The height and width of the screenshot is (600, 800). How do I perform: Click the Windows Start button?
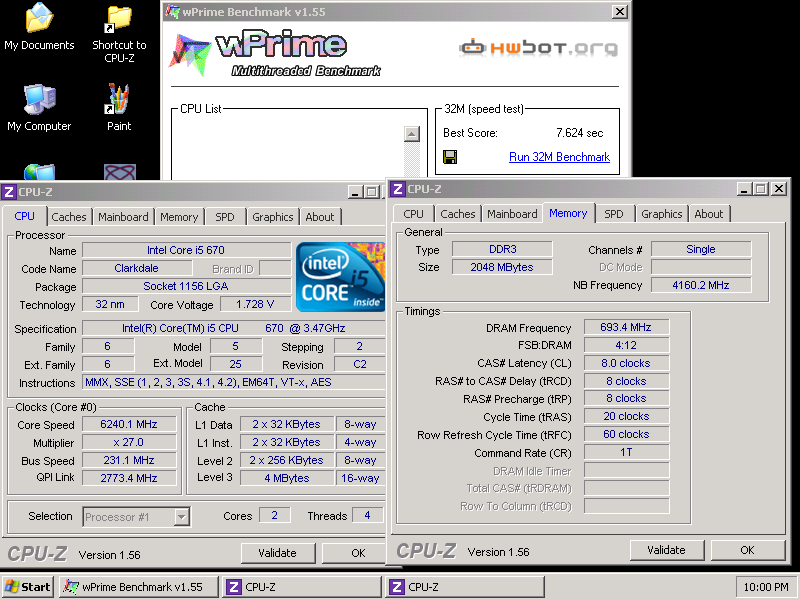(x=28, y=587)
